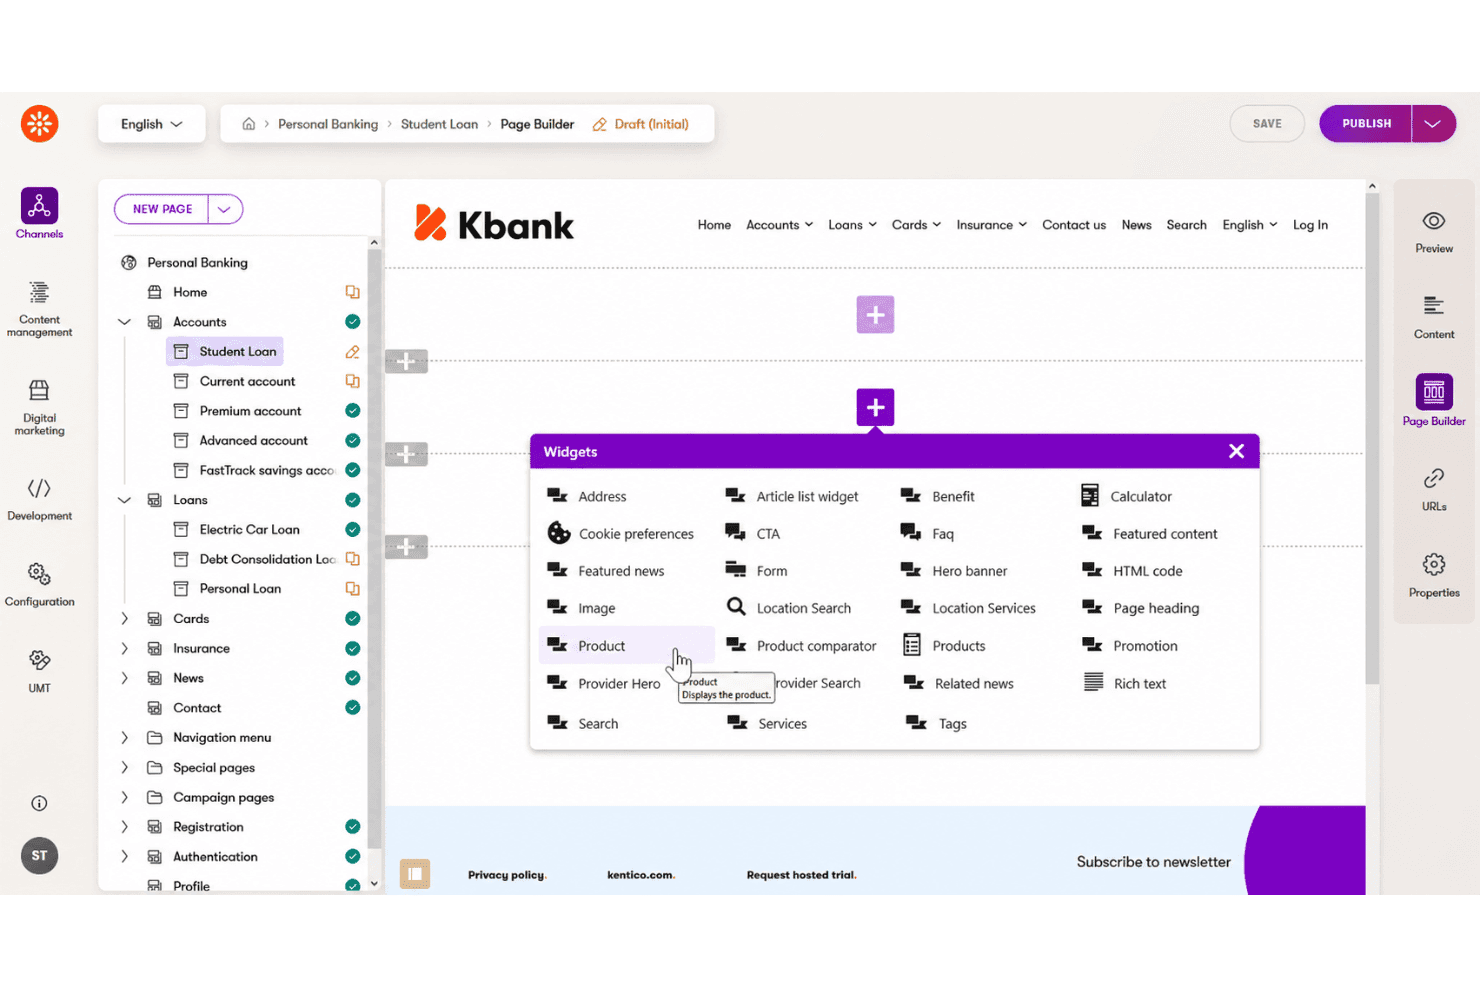
Task: Open the URLs view
Action: click(x=1434, y=490)
